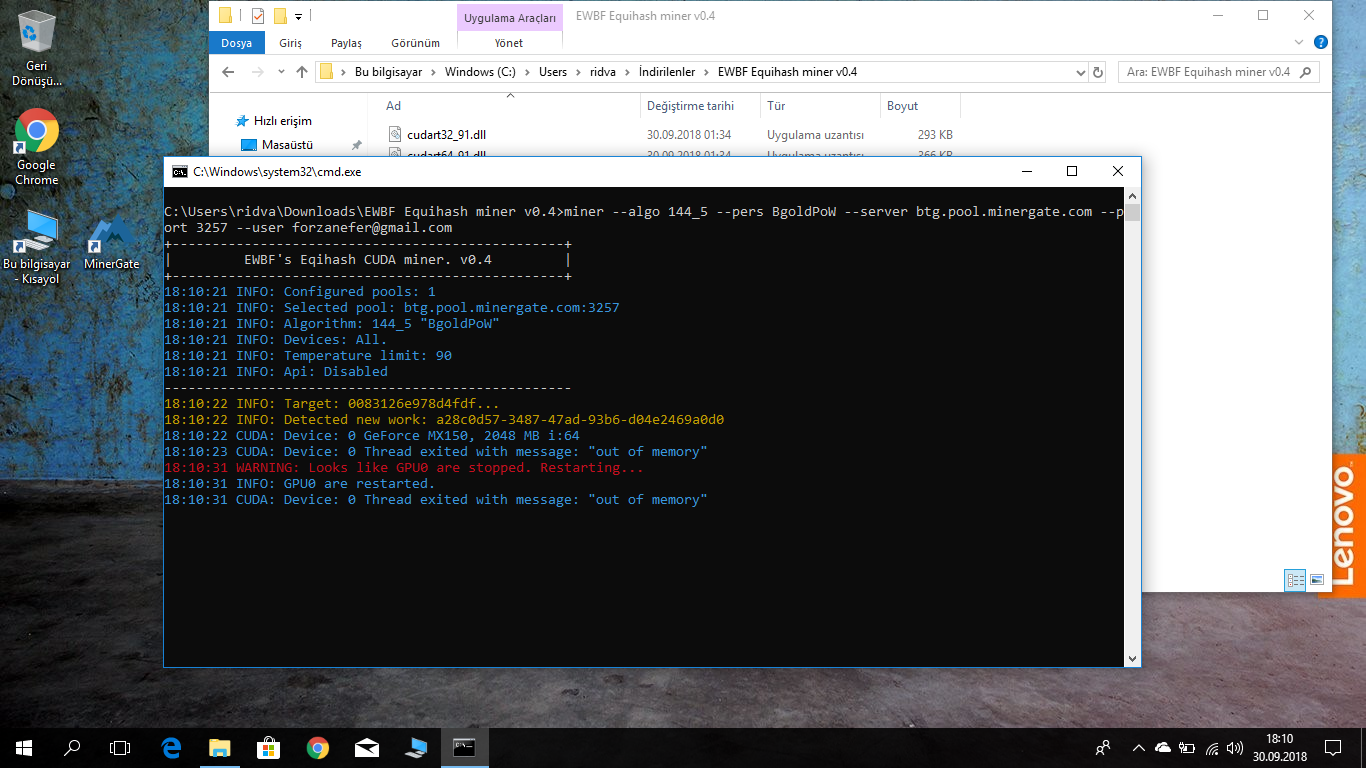Open the Windows Start menu

(x=24, y=747)
